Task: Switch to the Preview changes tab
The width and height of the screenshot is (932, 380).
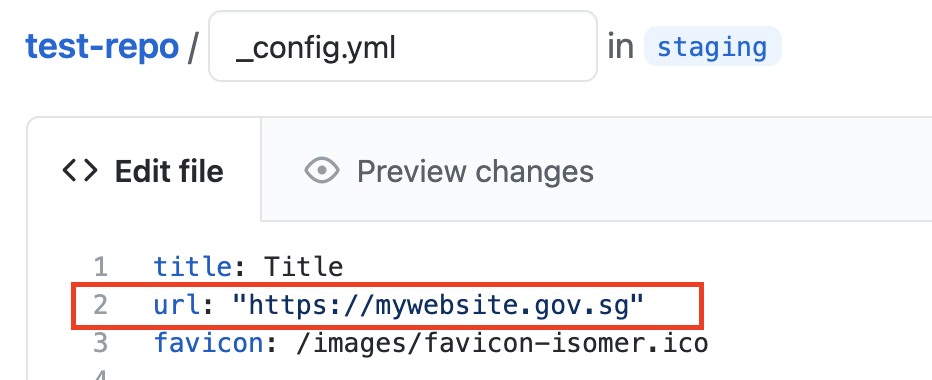Action: 449,171
